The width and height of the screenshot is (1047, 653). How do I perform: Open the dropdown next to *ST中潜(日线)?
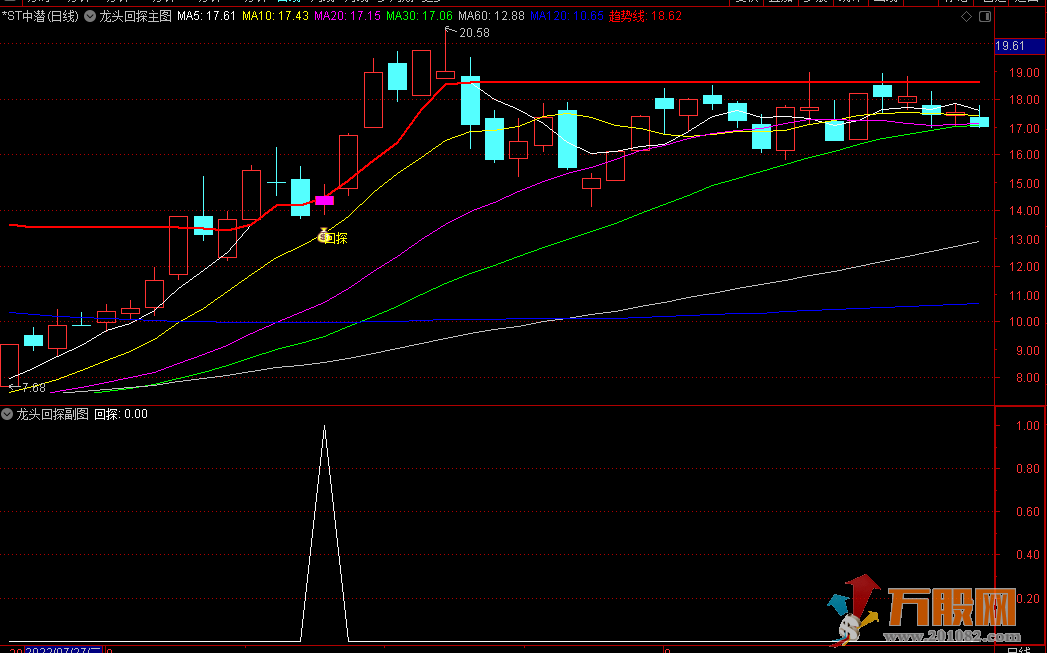(90, 16)
